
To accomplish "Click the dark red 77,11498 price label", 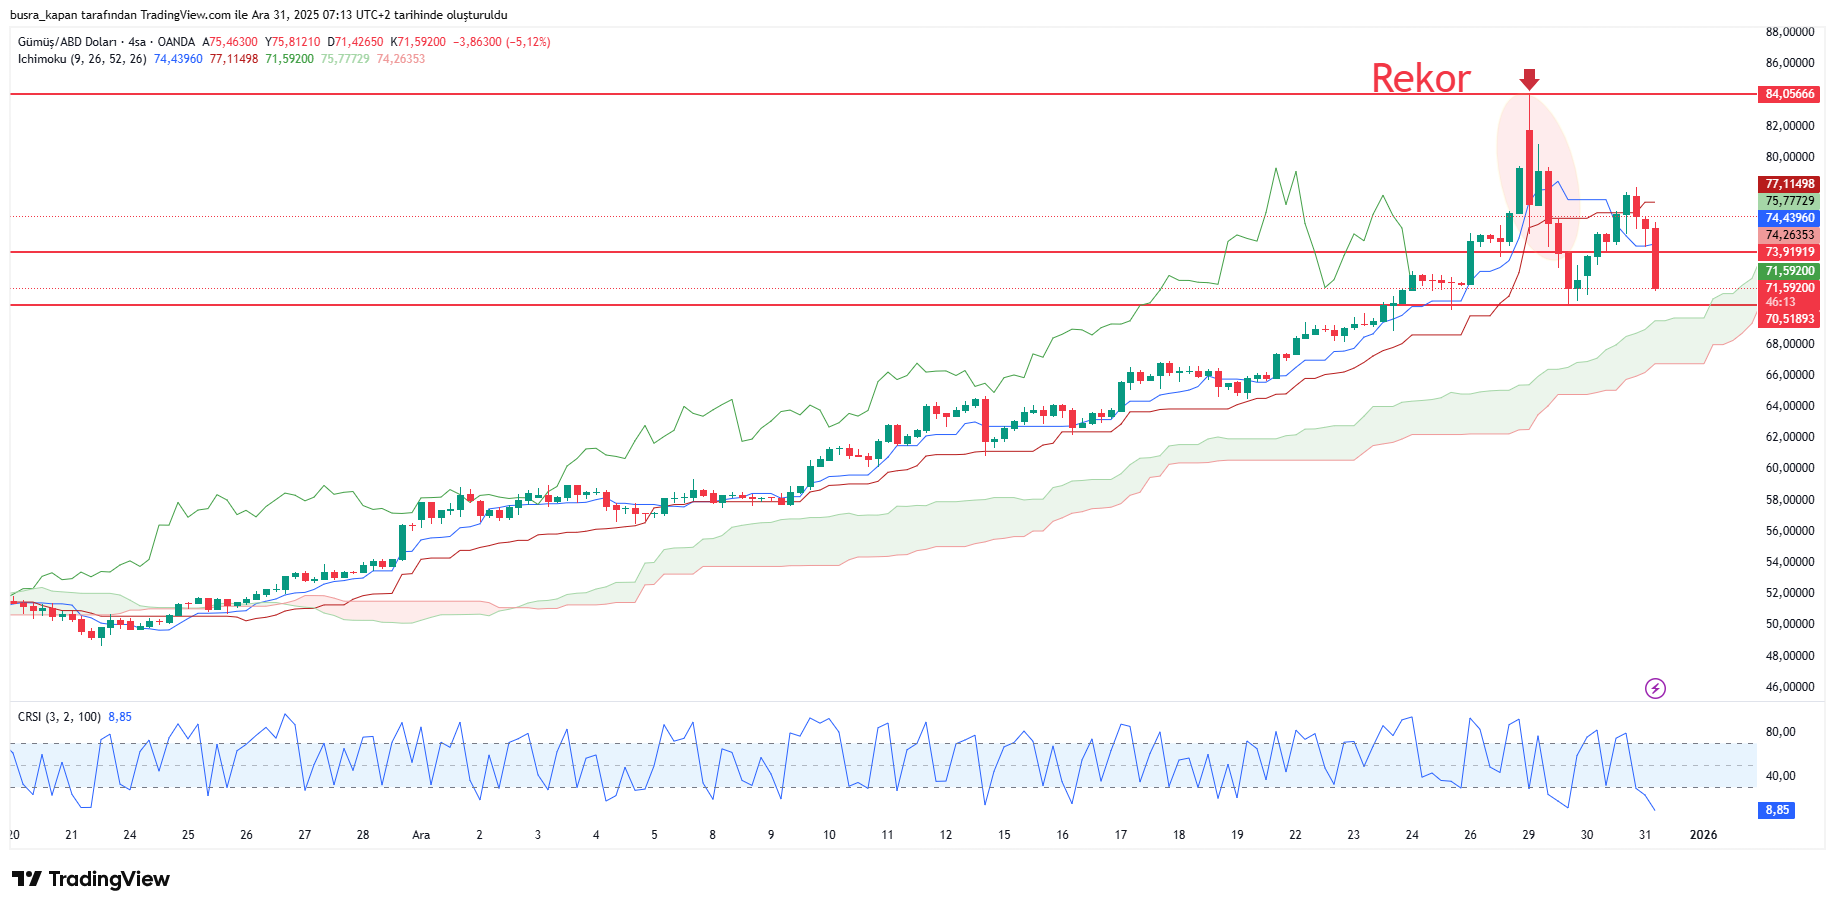I will tap(1789, 184).
